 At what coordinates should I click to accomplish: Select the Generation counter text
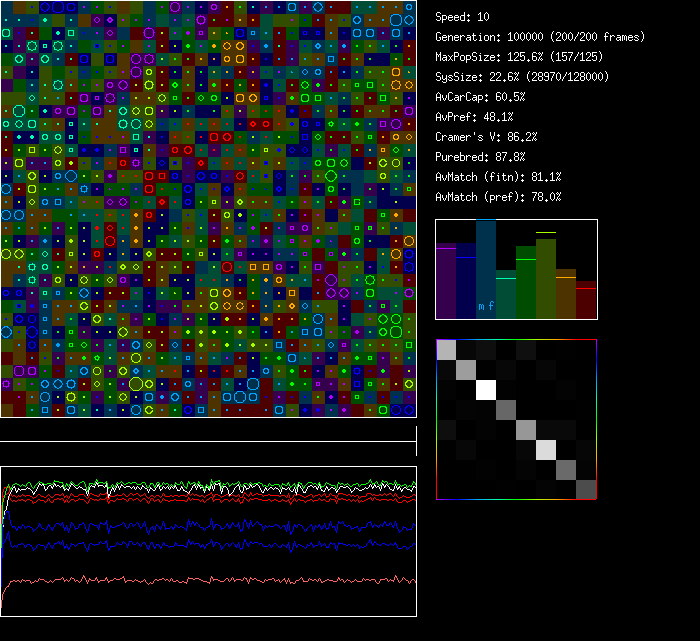pyautogui.click(x=540, y=37)
